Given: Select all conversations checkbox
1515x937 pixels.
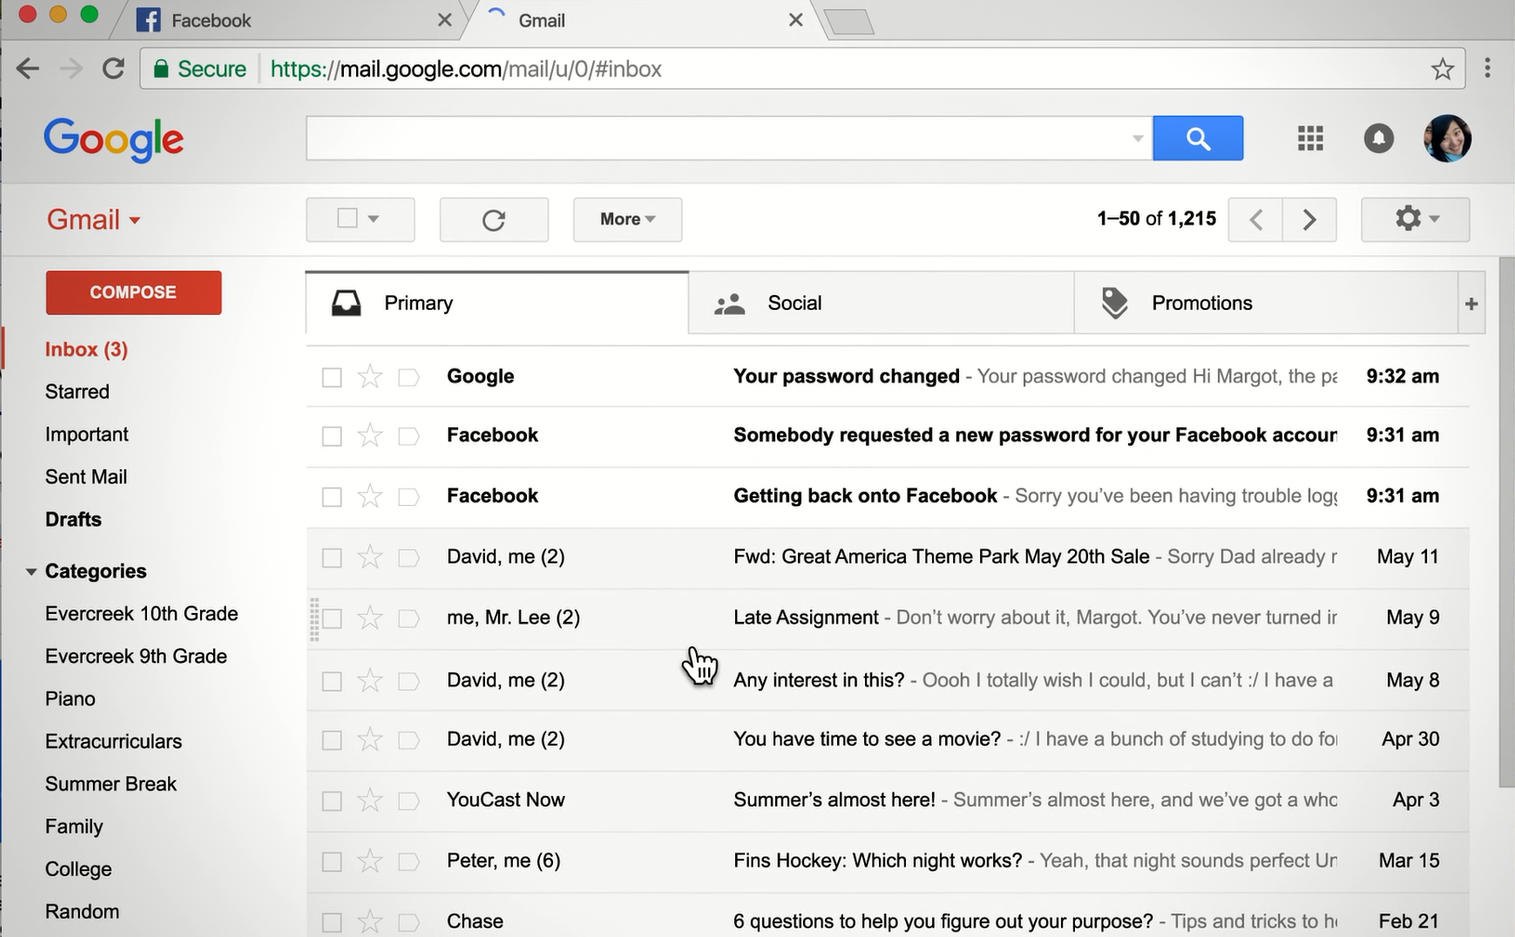Looking at the screenshot, I should [x=349, y=219].
